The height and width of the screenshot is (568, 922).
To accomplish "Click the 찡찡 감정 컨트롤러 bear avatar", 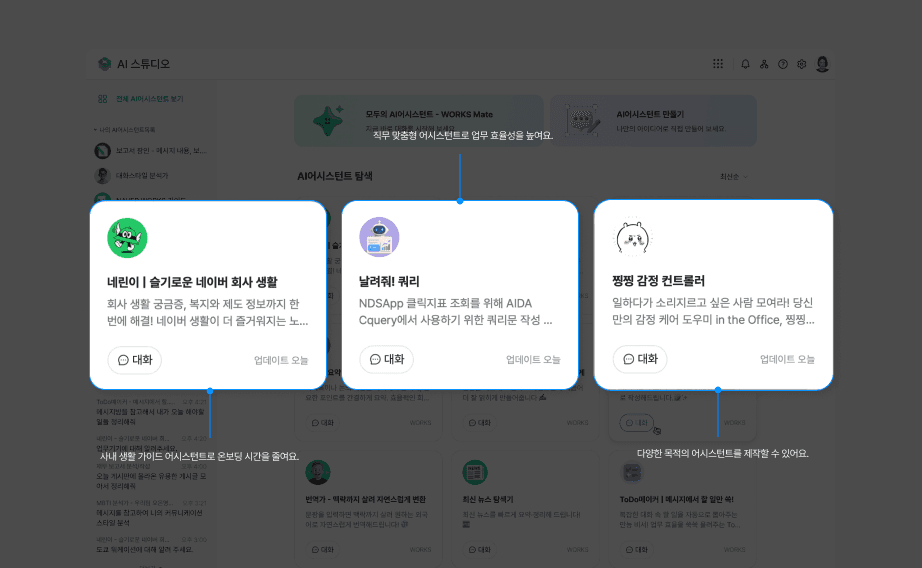I will [x=633, y=237].
